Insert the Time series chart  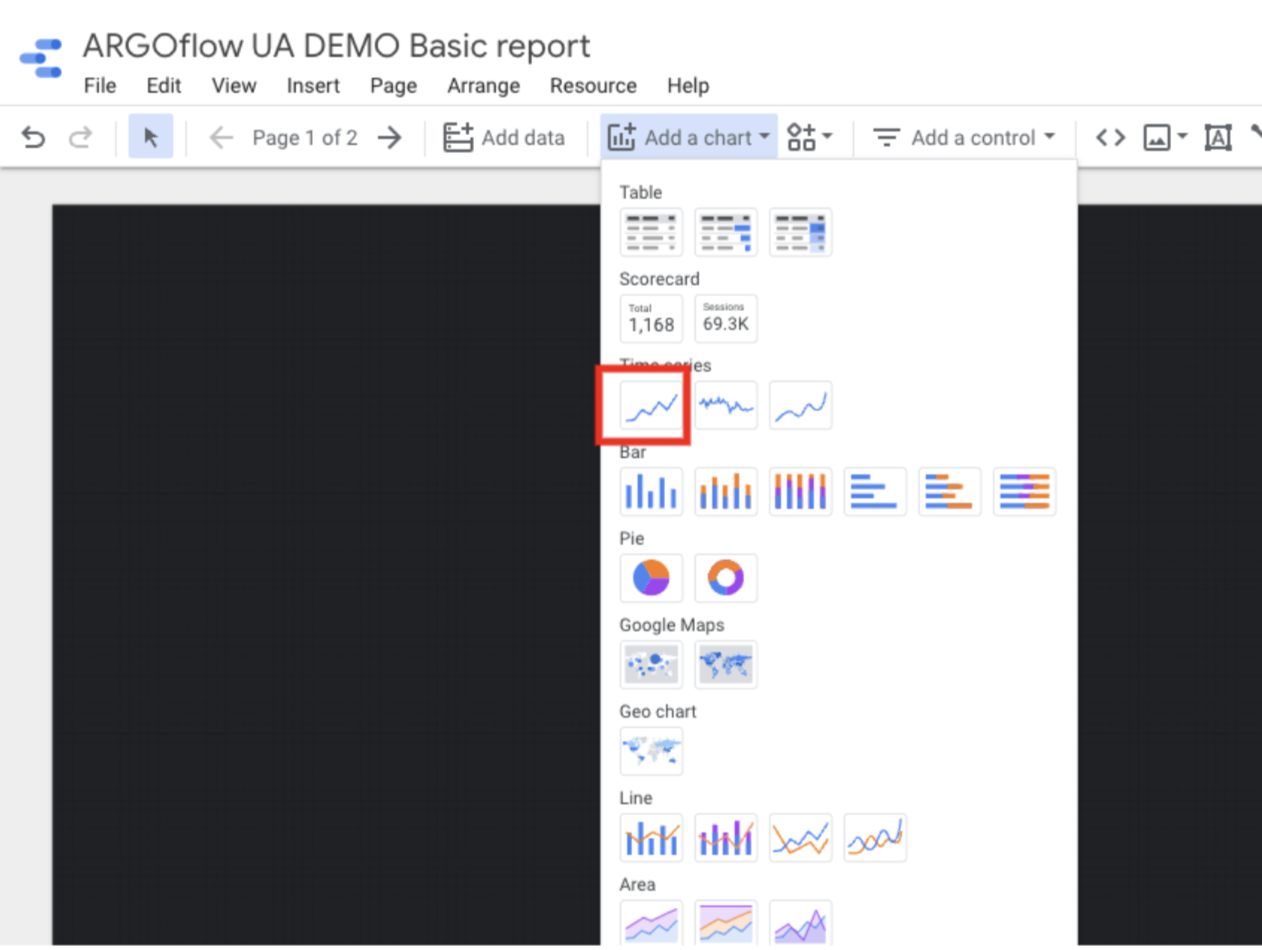pyautogui.click(x=651, y=405)
